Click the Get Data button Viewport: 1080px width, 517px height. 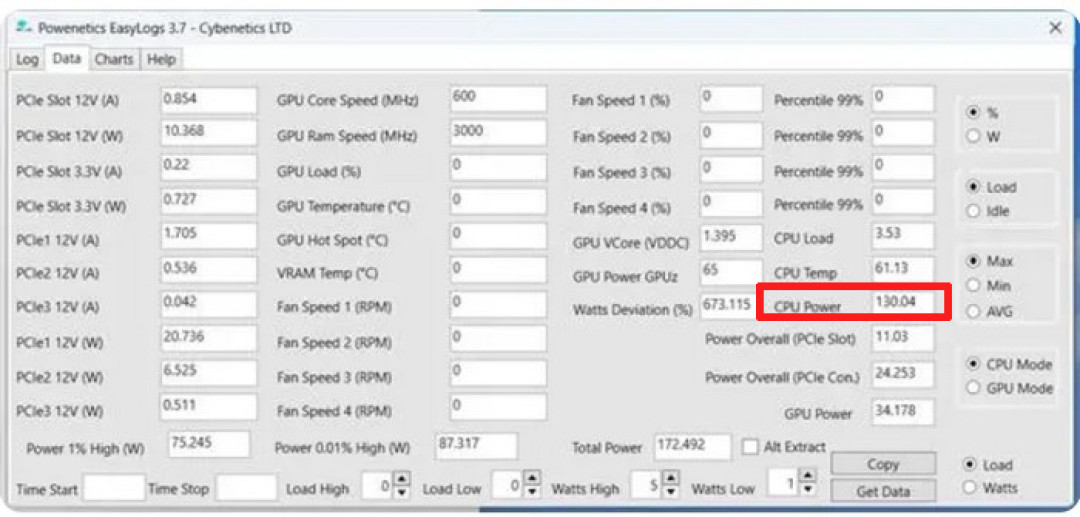pos(883,492)
